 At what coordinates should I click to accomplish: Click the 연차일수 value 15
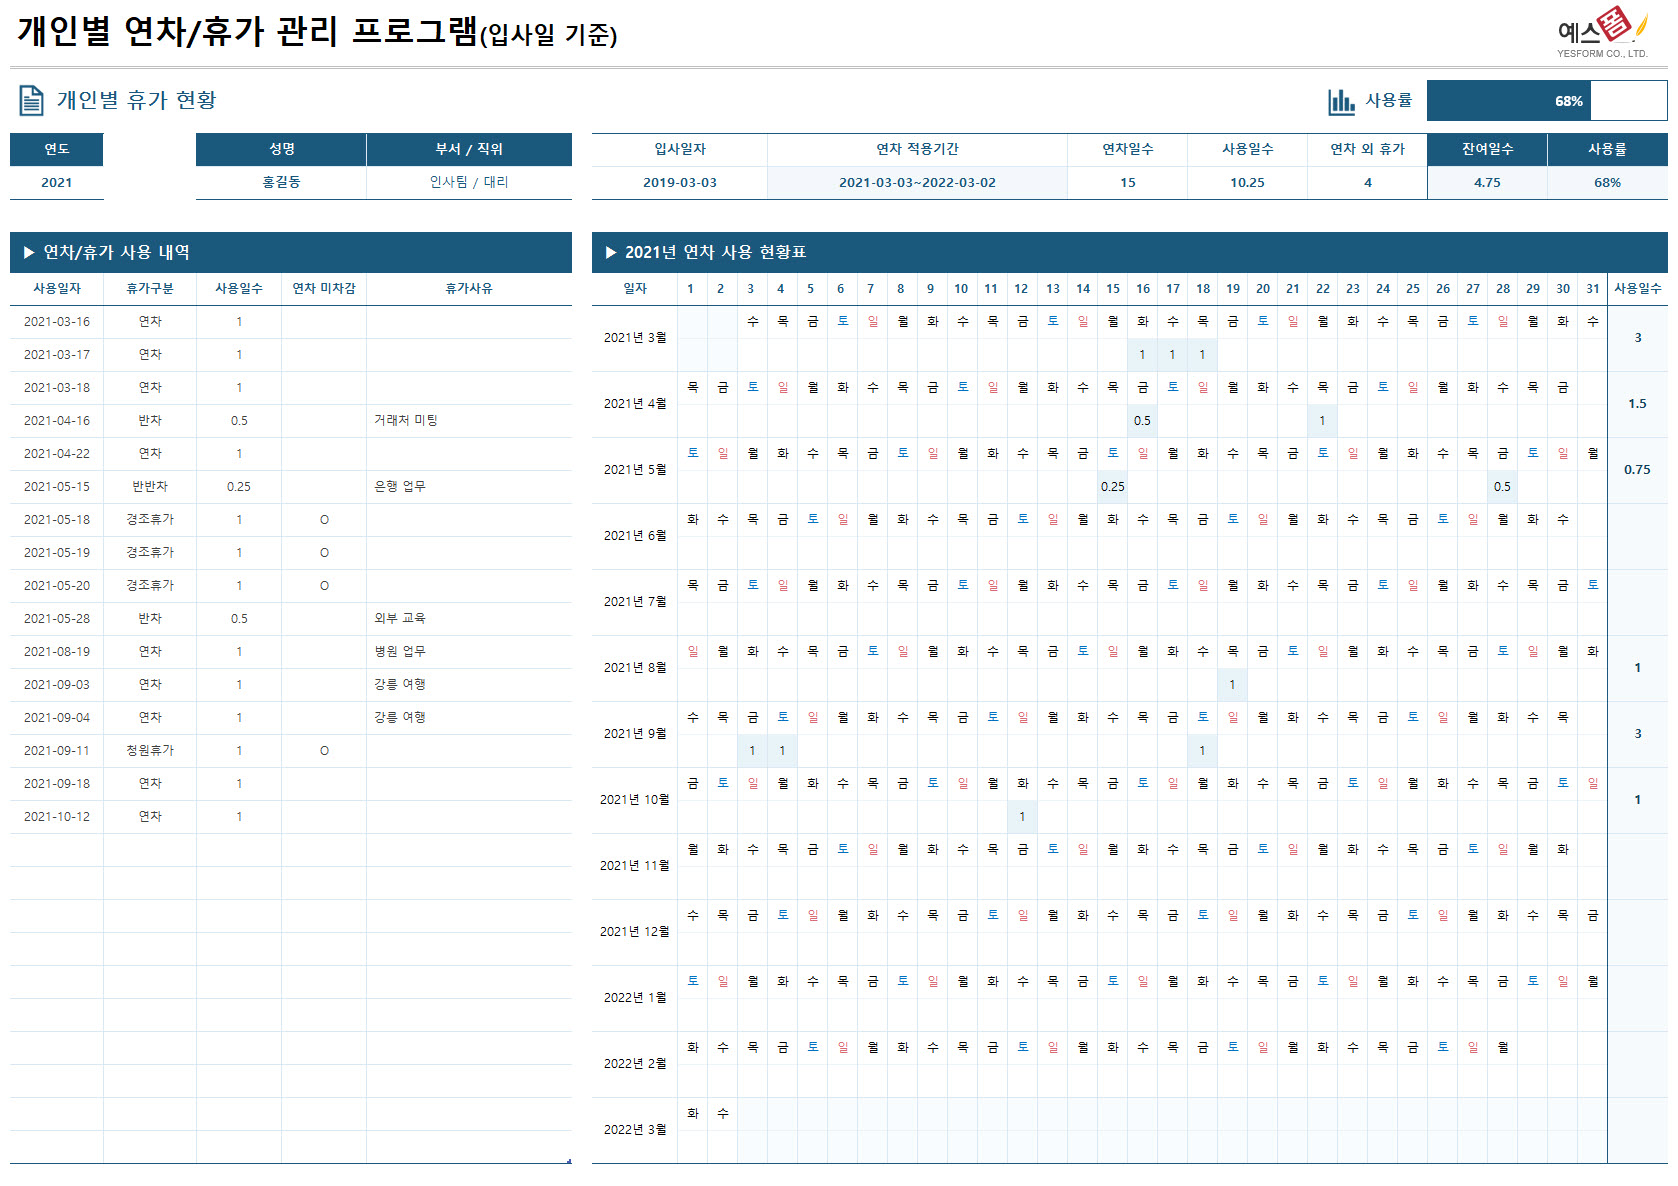click(x=1128, y=183)
